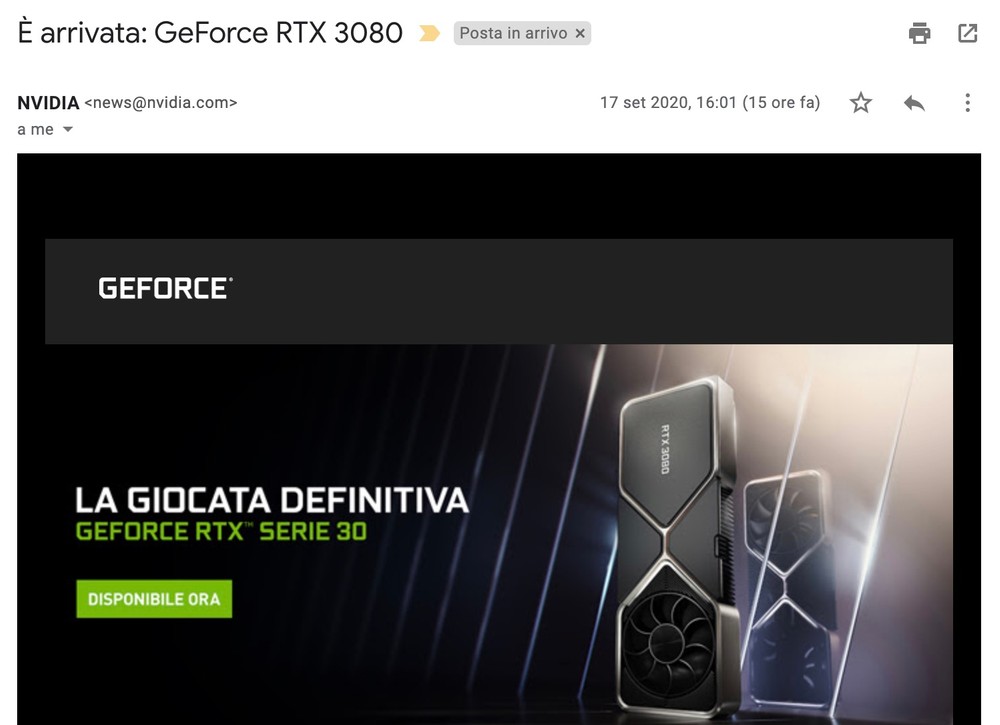Print this email with the printer icon
This screenshot has width=1000, height=725.
(919, 33)
